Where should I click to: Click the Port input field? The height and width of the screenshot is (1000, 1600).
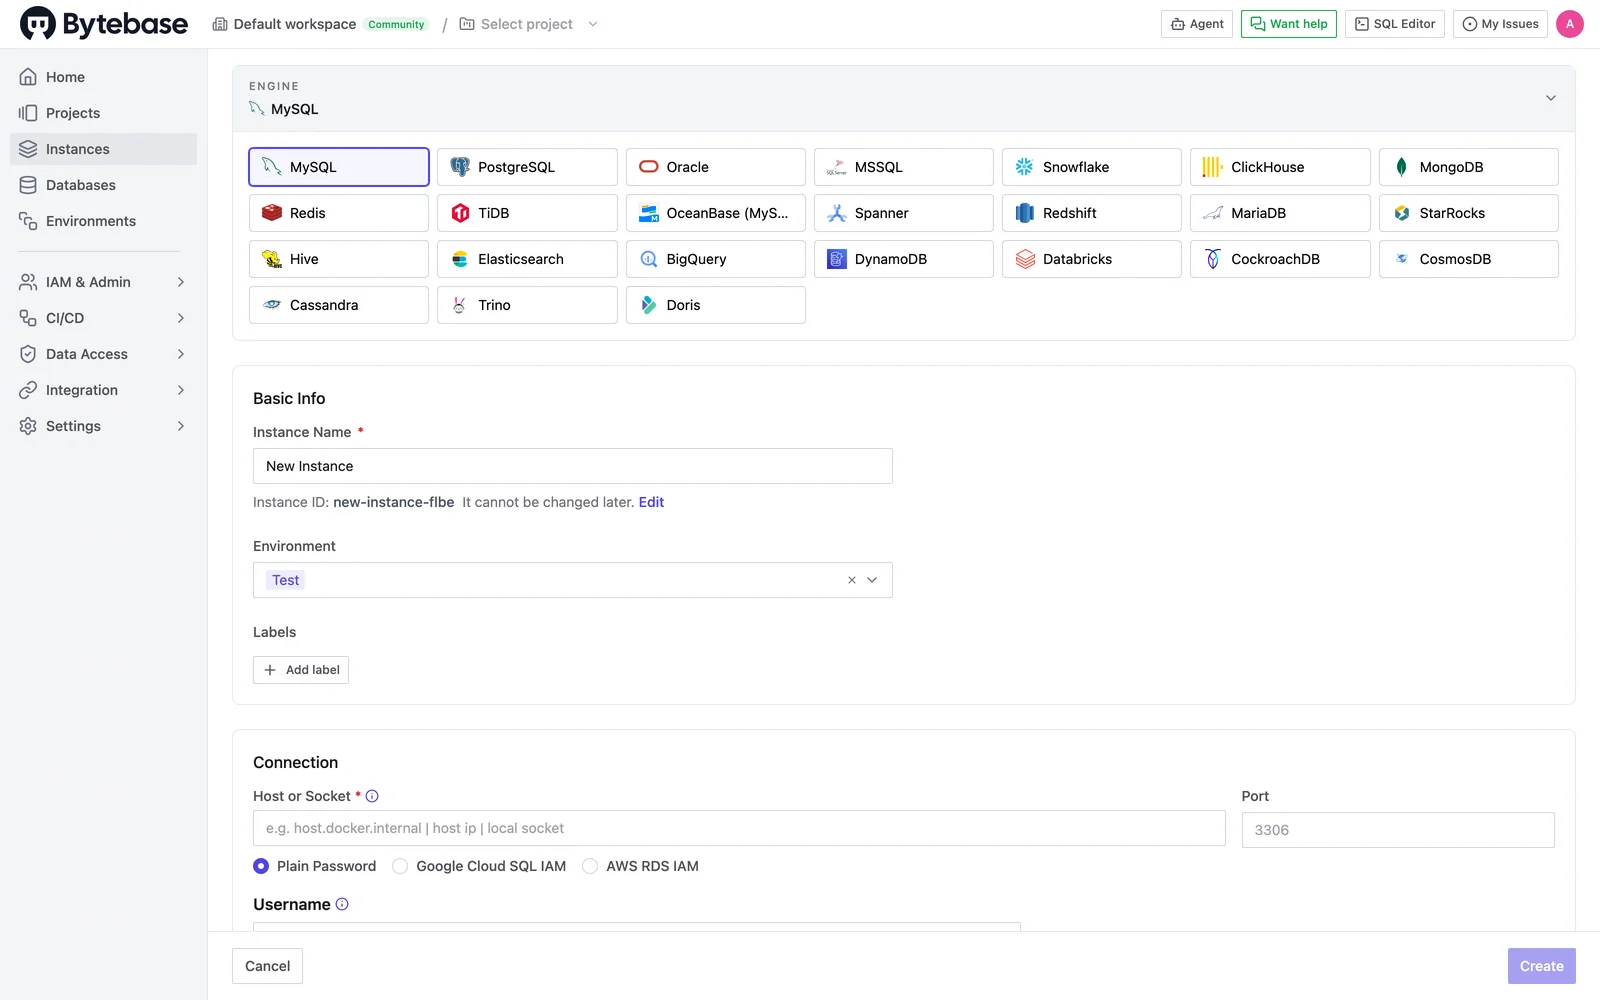point(1398,830)
